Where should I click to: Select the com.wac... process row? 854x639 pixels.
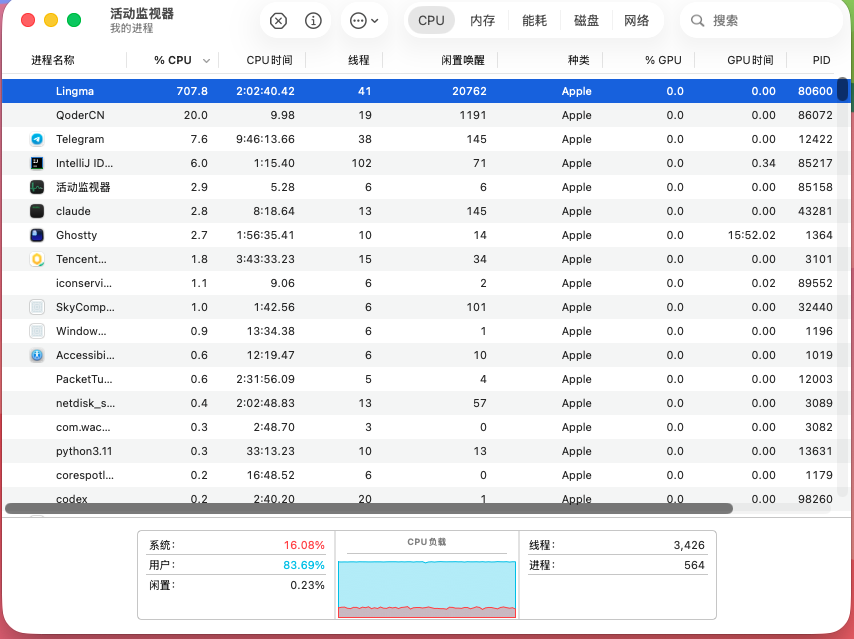(x=419, y=427)
